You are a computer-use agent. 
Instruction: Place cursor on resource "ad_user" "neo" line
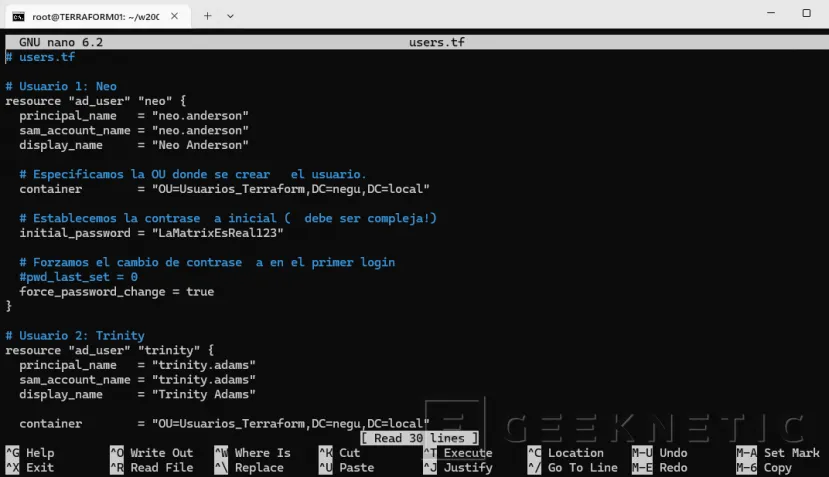click(x=96, y=101)
